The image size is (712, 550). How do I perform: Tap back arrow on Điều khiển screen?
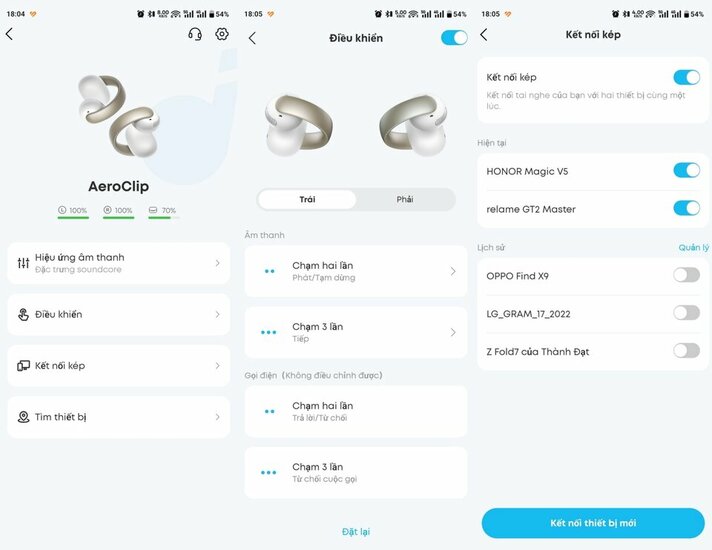[253, 38]
